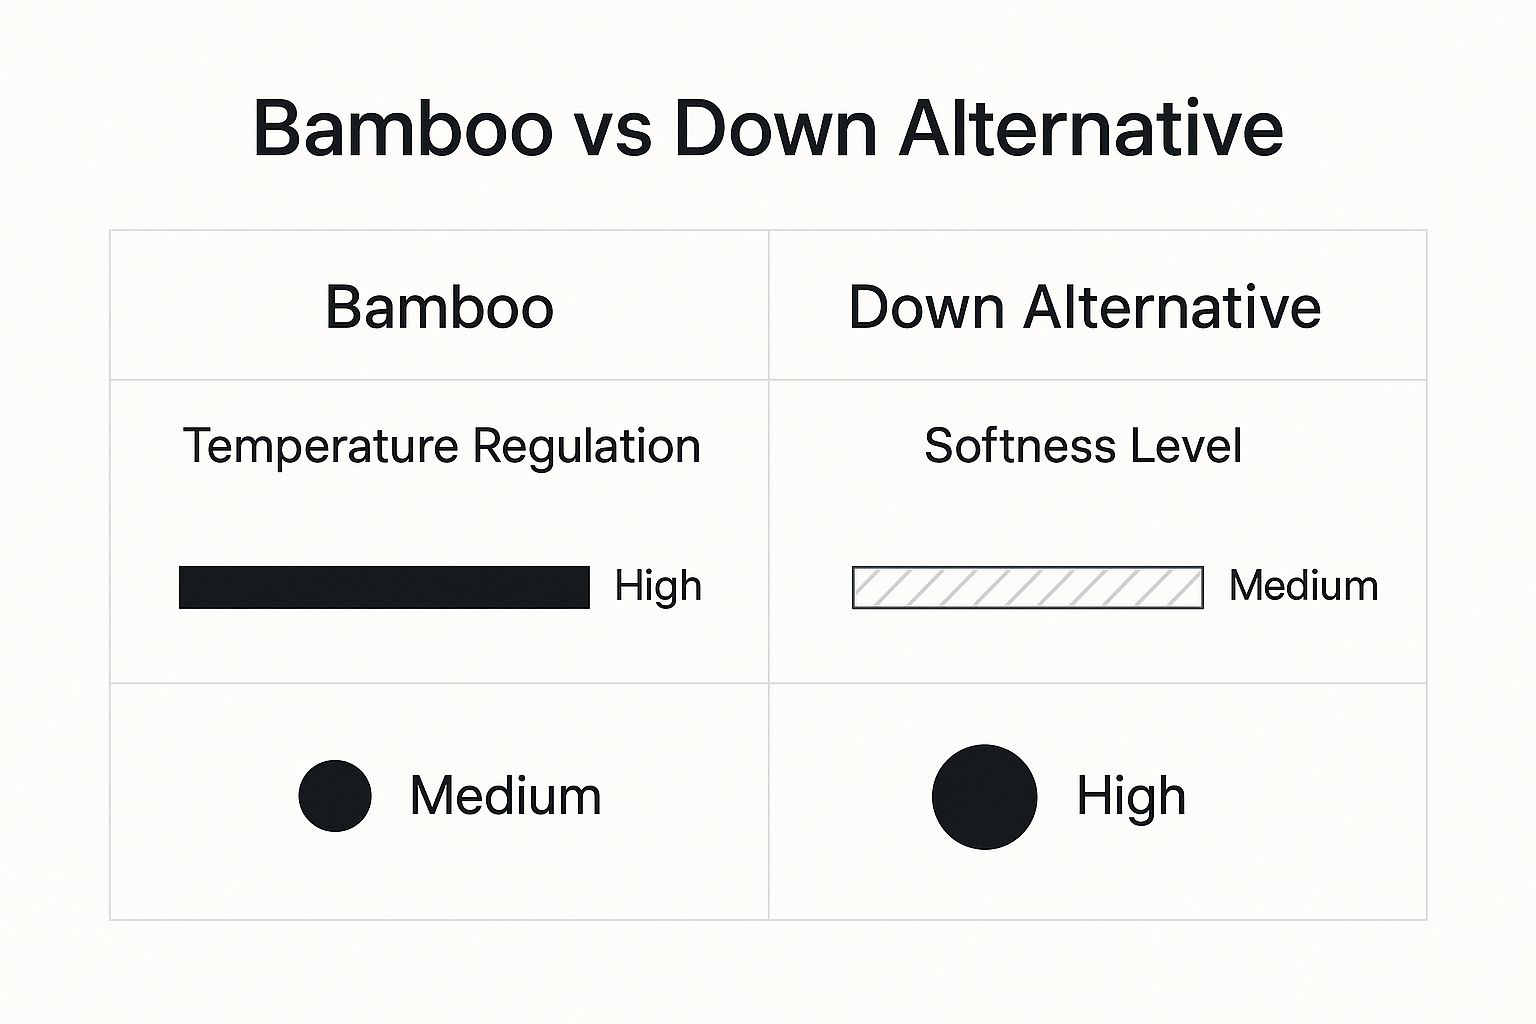Click the large black circle beside High
This screenshot has height=1024, width=1536.
point(984,797)
